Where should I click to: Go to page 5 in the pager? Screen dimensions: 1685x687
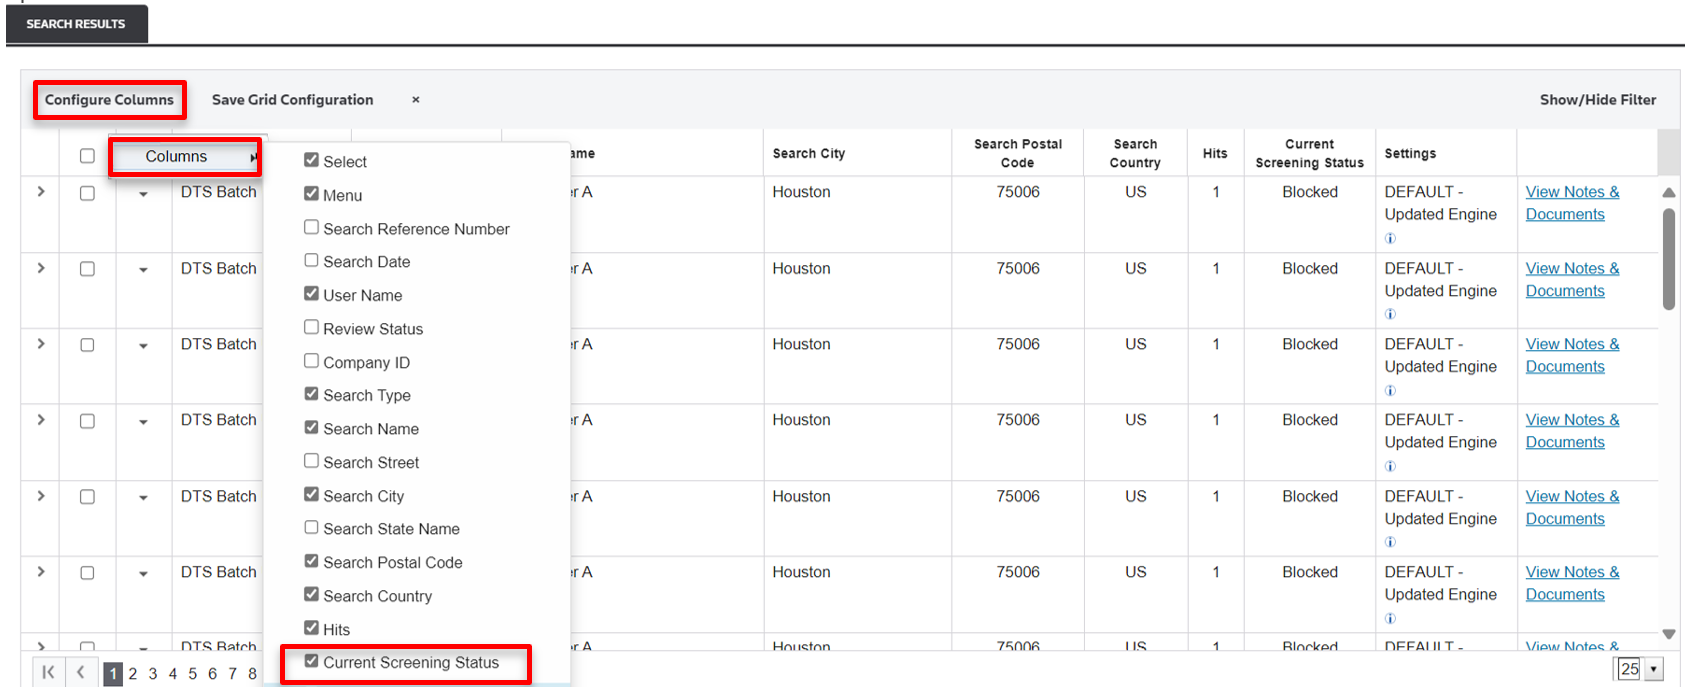click(193, 674)
